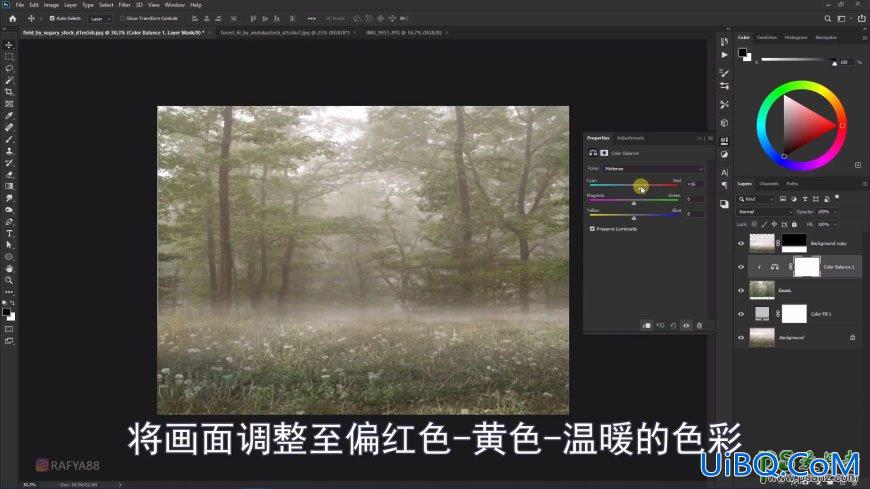This screenshot has height=489, width=870.
Task: Click the Cyan-Red value field
Action: (x=695, y=184)
